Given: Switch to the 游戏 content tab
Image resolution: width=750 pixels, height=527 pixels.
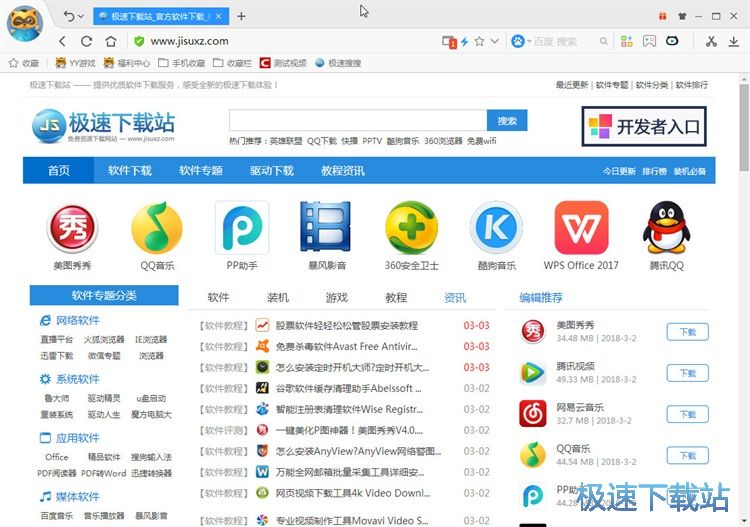Looking at the screenshot, I should 336,297.
